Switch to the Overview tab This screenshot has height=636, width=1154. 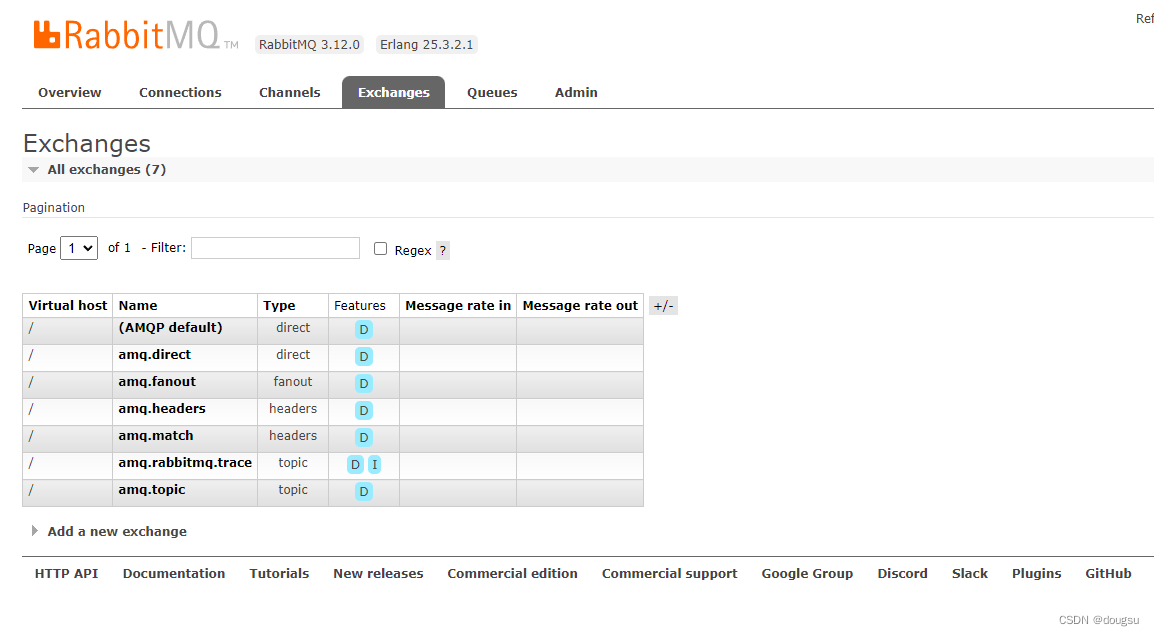(x=70, y=93)
